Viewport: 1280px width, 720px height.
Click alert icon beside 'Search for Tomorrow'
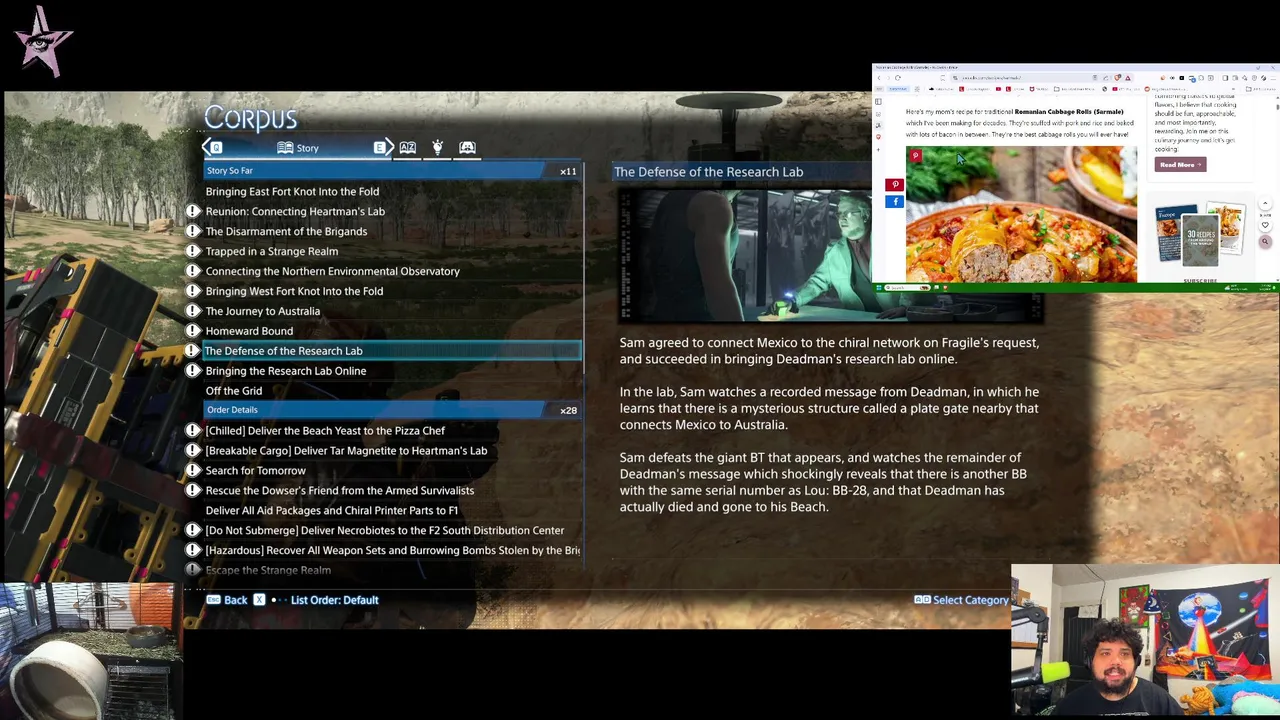193,471
